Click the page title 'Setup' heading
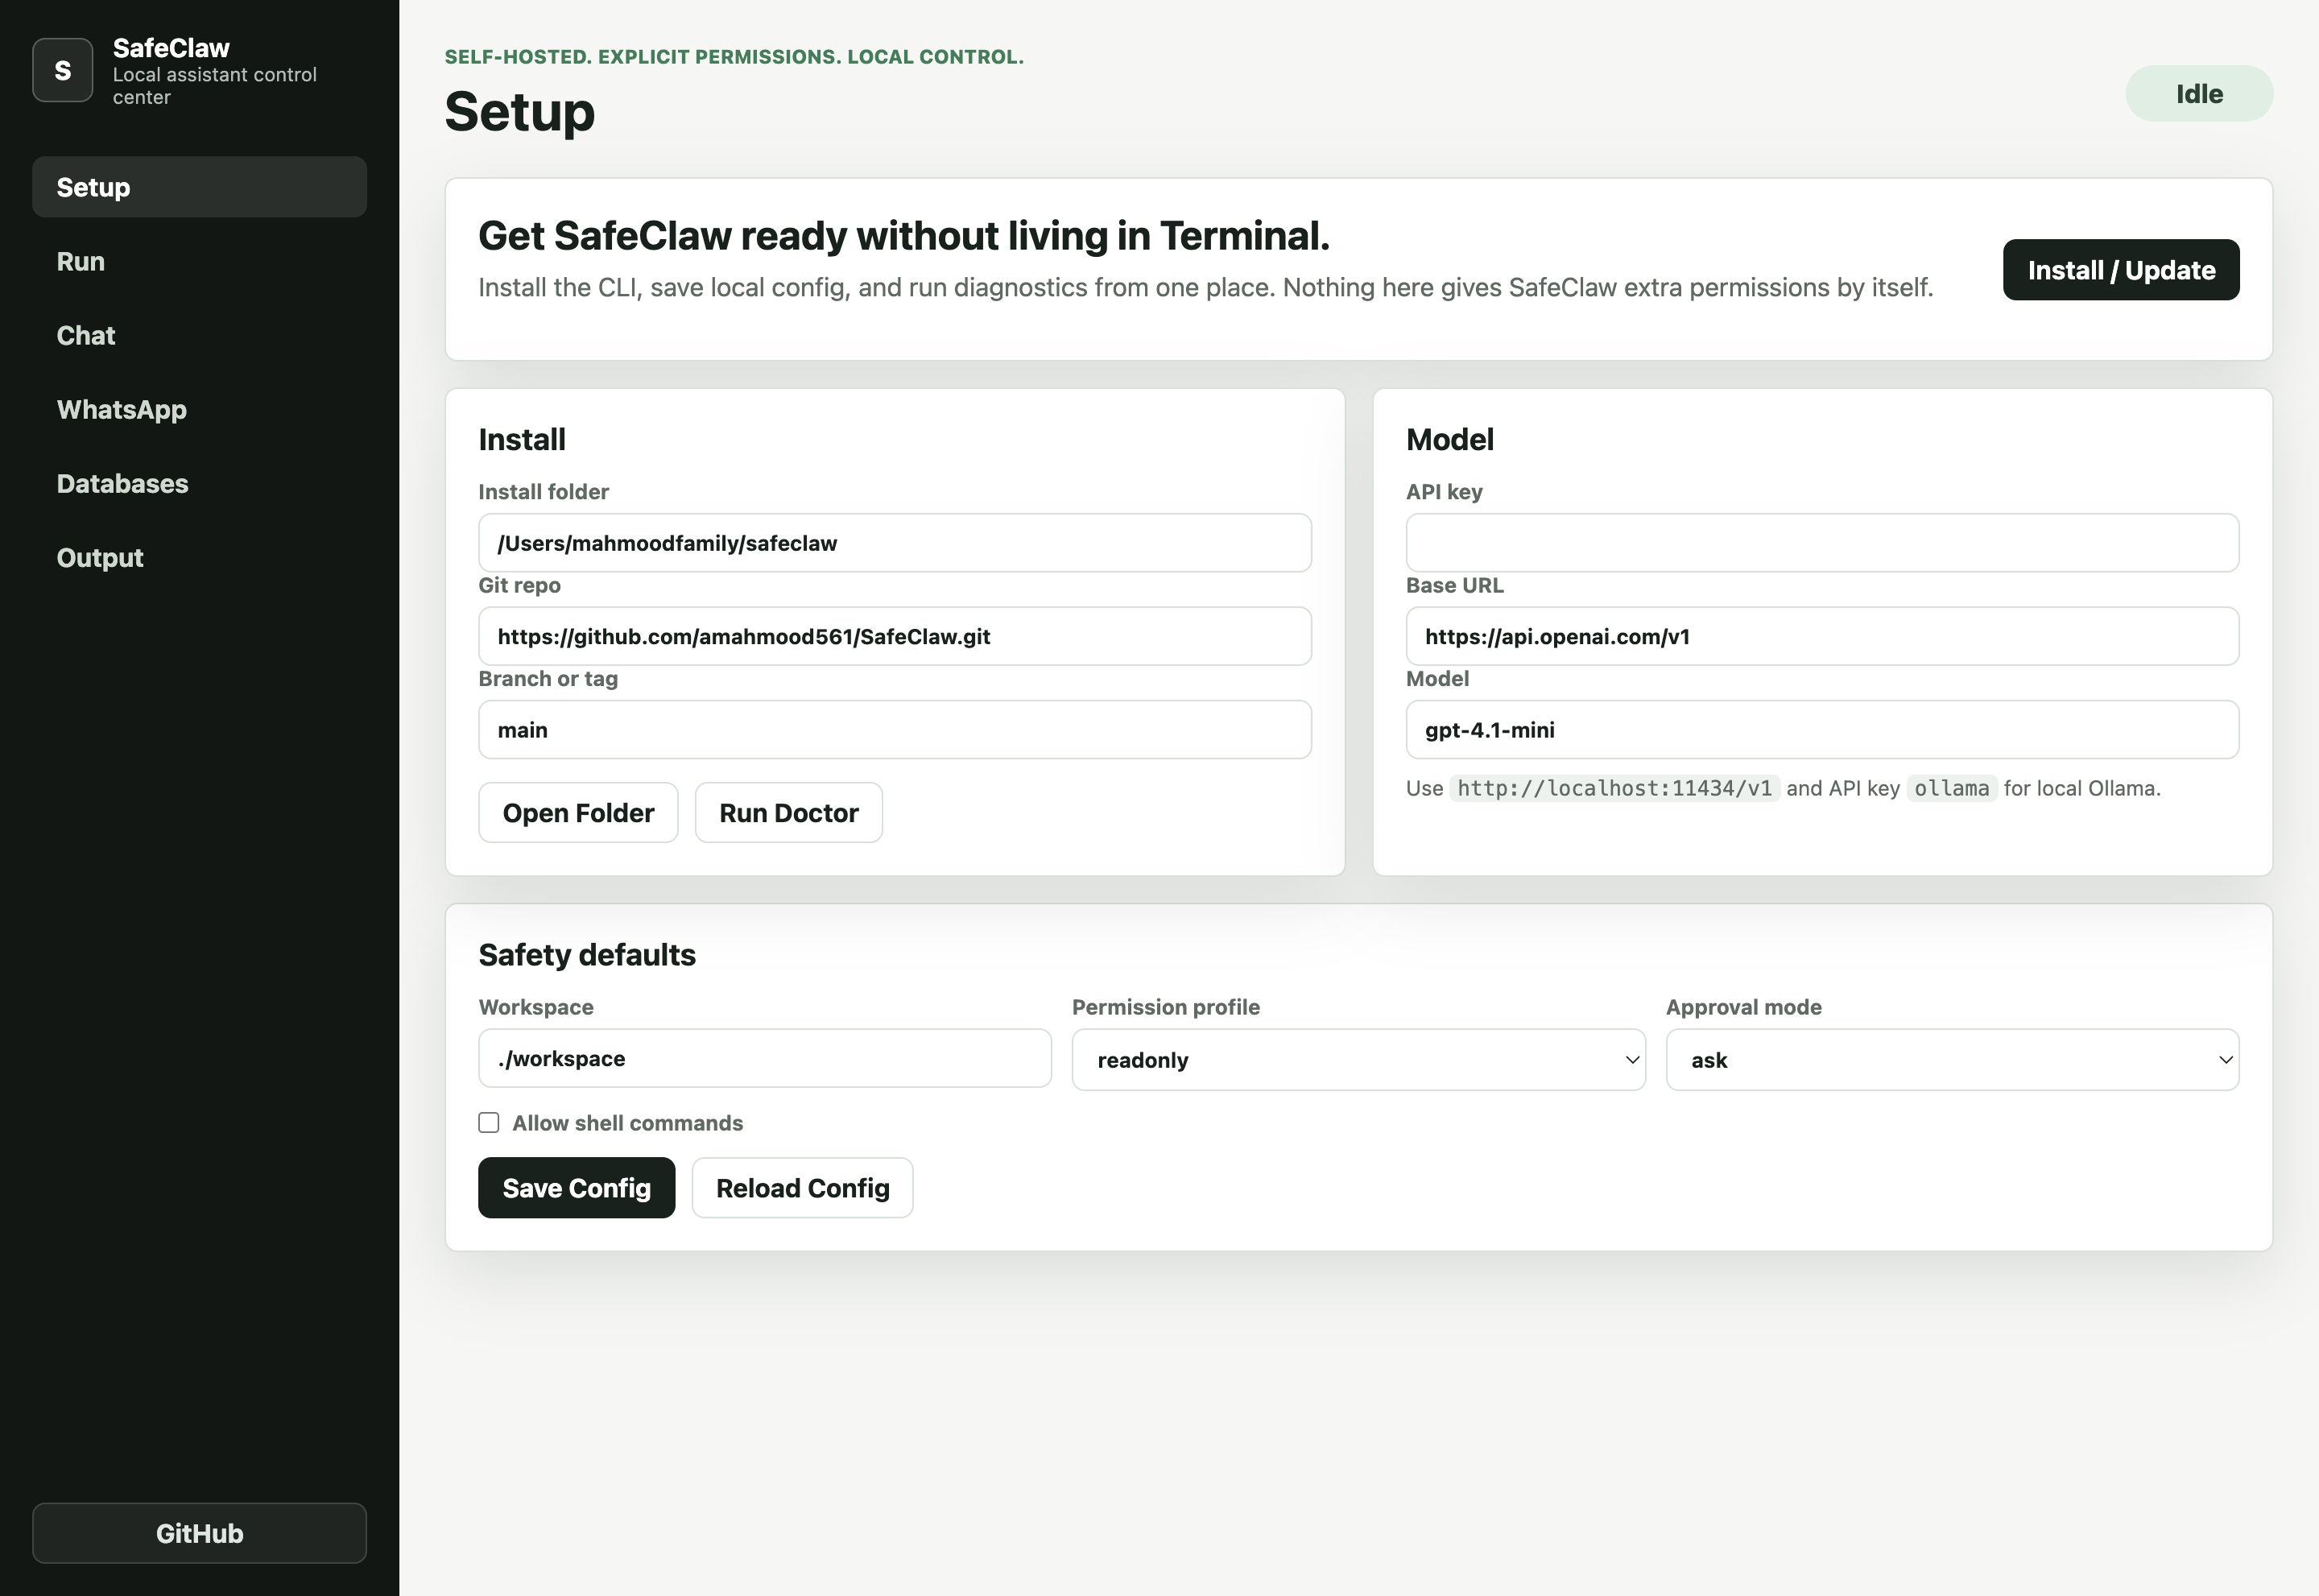Viewport: 2319px width, 1596px height. point(520,111)
